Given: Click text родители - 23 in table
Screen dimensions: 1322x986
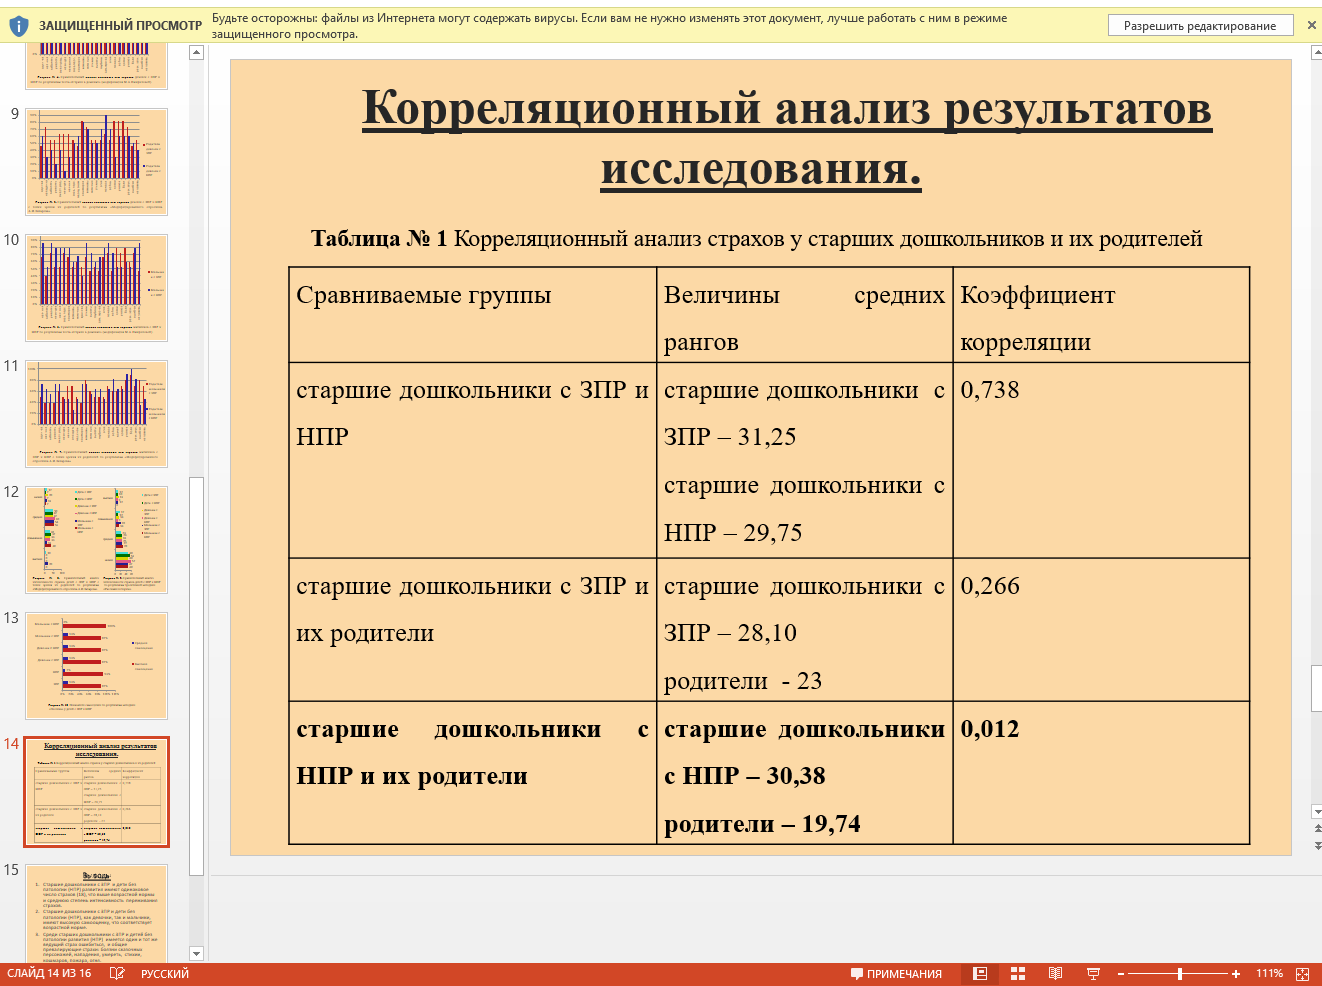Looking at the screenshot, I should pos(743,681).
